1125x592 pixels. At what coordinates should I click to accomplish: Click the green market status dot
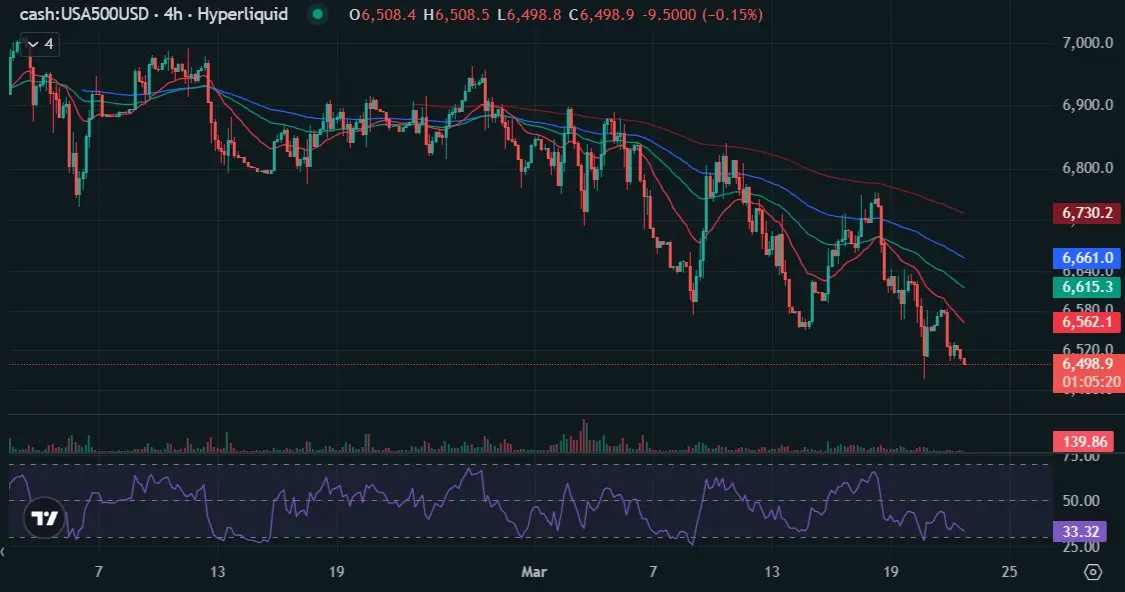(x=318, y=14)
